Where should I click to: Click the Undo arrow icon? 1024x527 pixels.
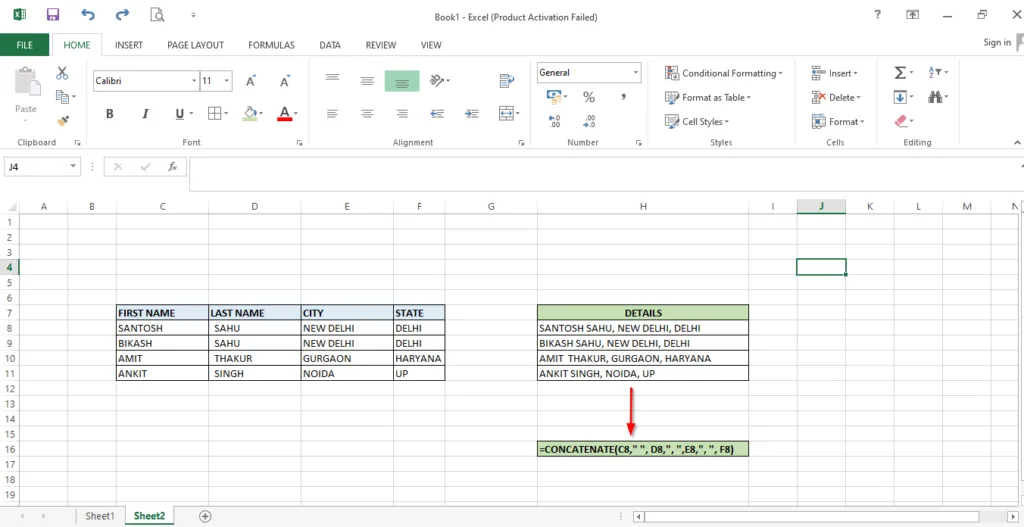click(88, 14)
